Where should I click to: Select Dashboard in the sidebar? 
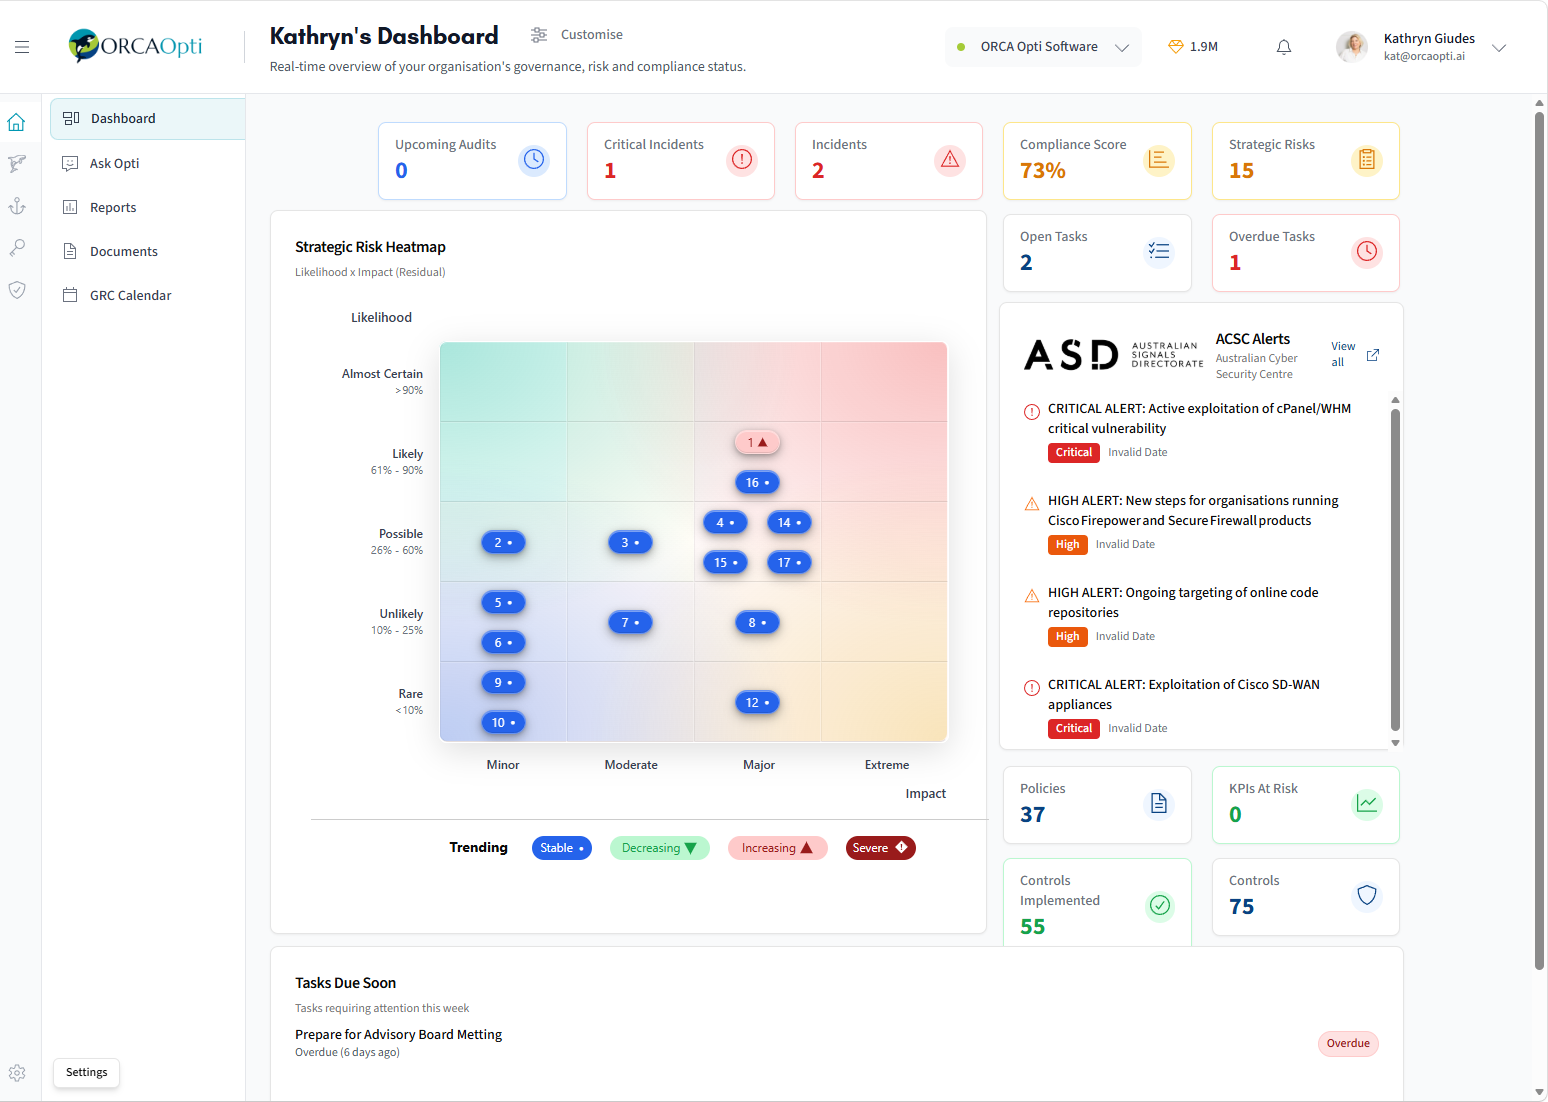(x=147, y=119)
